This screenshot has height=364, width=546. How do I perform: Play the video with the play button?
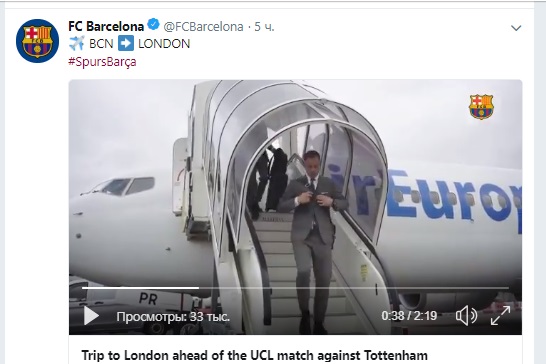[x=91, y=316]
